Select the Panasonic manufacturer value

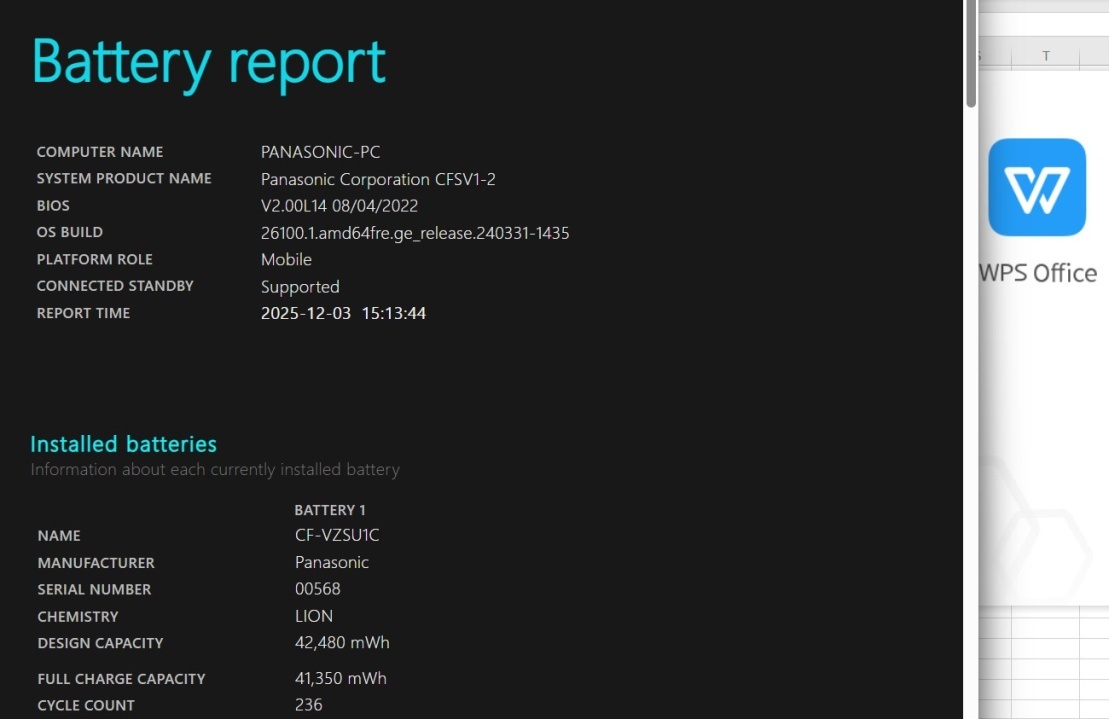pyautogui.click(x=332, y=562)
